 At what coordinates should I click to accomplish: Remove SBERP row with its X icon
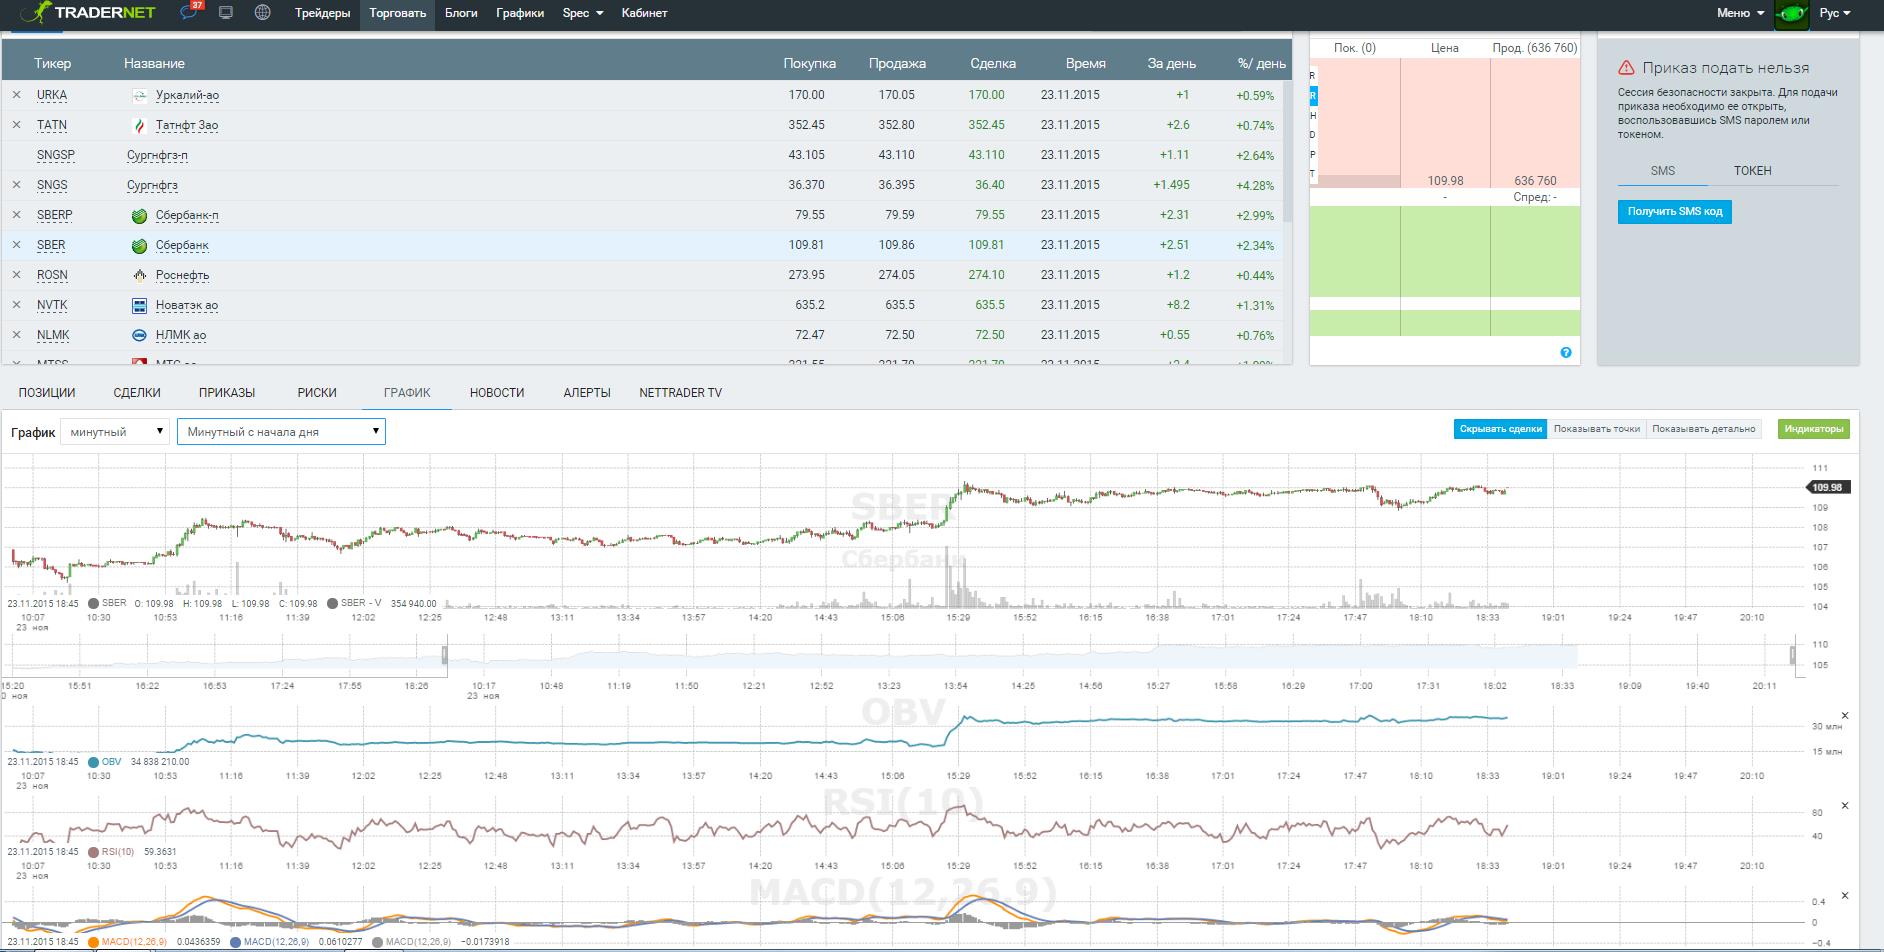coord(16,215)
